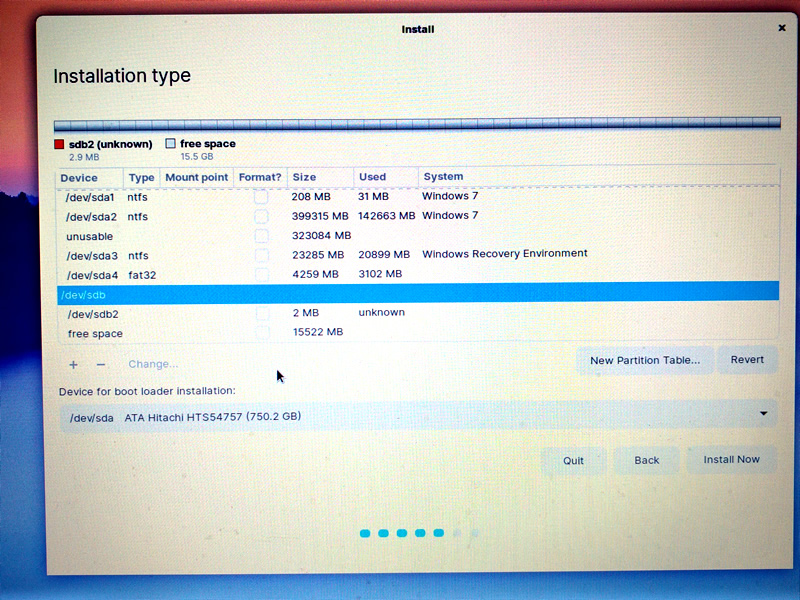Sort by Size column header
This screenshot has height=600, width=800.
pyautogui.click(x=304, y=177)
